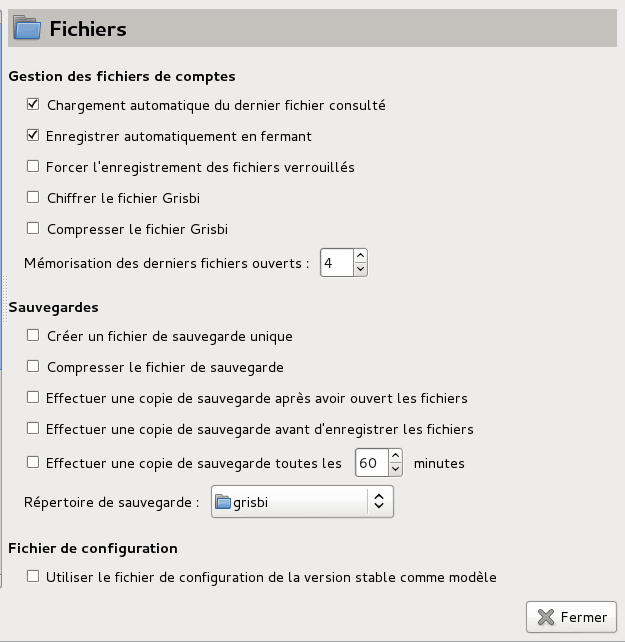The width and height of the screenshot is (625, 642).
Task: Click the grisbi folder icon in dropdown
Action: (223, 502)
